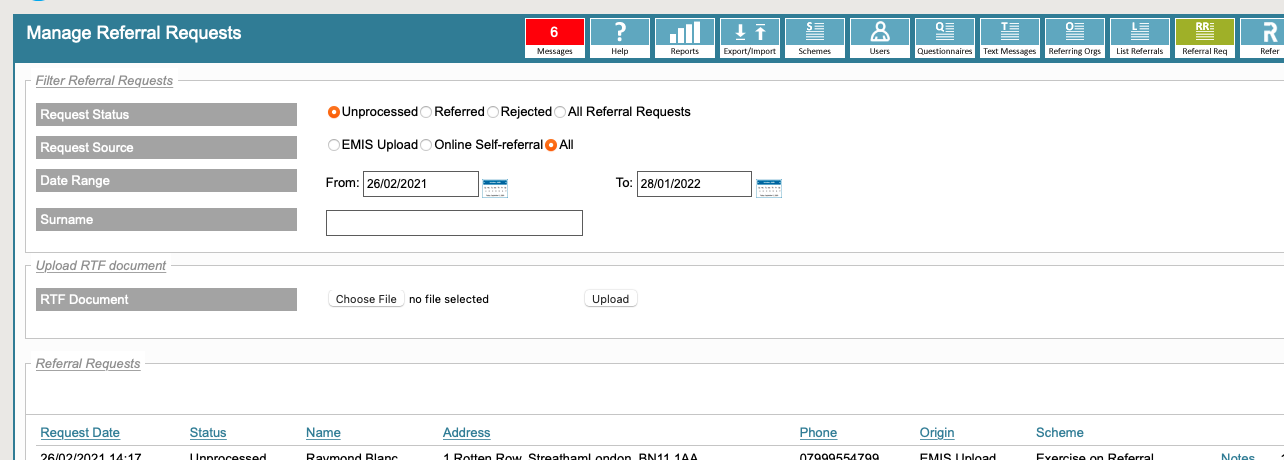Click 'no file selected' text
This screenshot has height=460, width=1284.
[x=449, y=299]
